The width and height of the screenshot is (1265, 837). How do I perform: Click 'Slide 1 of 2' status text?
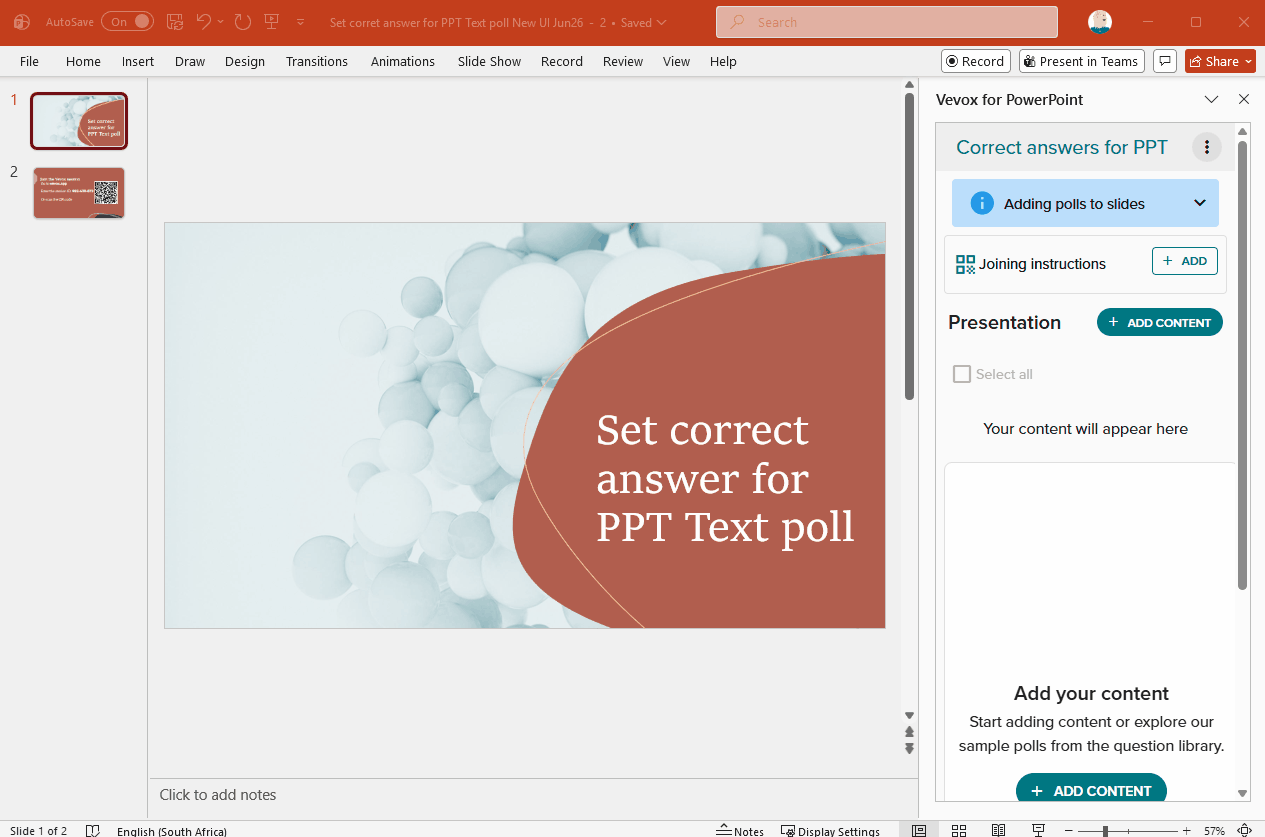(39, 831)
